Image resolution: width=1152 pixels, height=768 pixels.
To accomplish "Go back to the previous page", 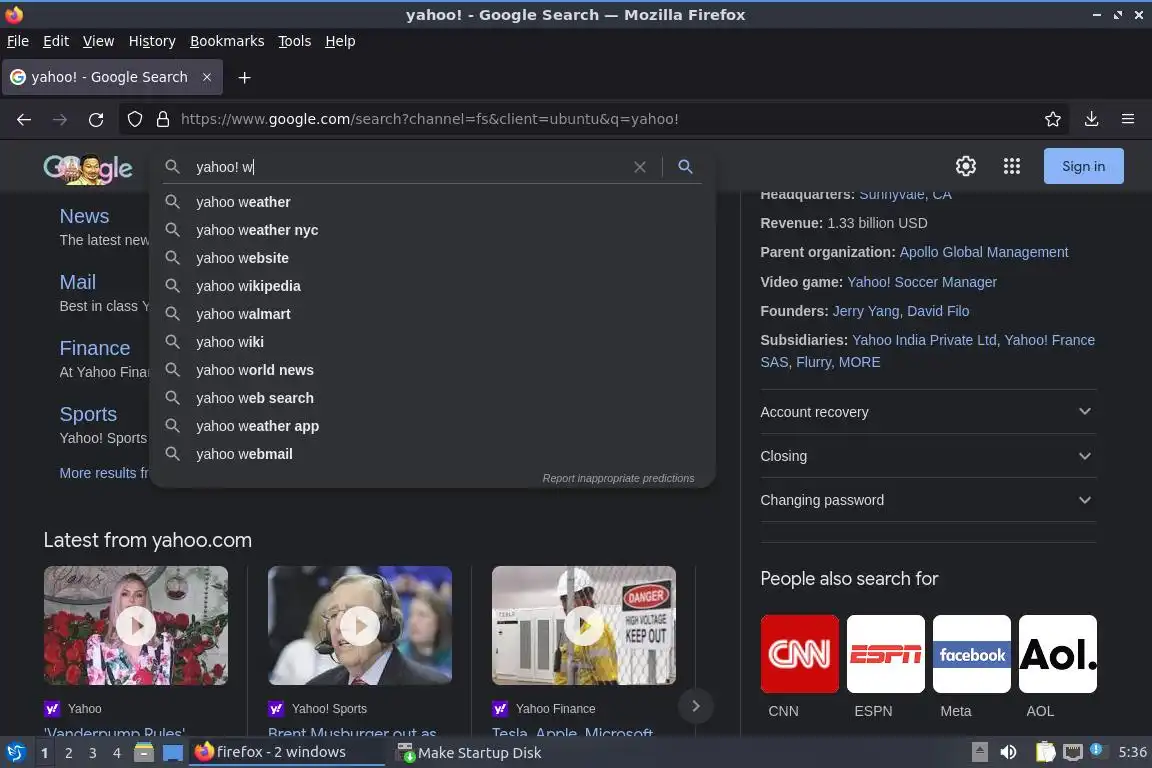I will coord(24,119).
